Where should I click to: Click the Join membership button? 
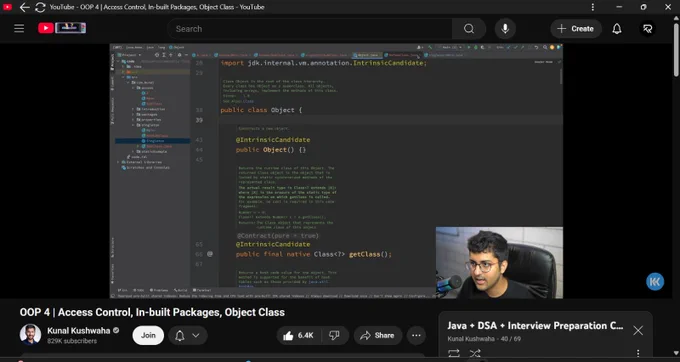(x=148, y=335)
